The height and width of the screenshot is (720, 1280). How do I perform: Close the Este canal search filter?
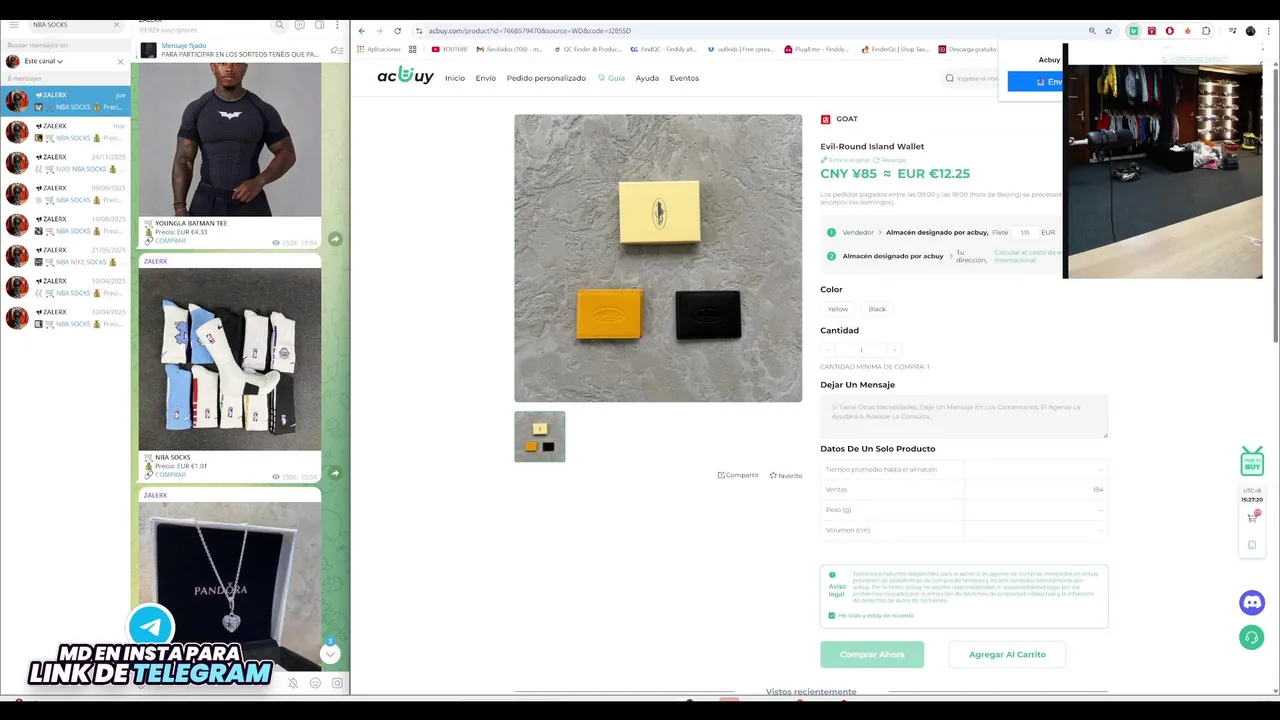120,61
